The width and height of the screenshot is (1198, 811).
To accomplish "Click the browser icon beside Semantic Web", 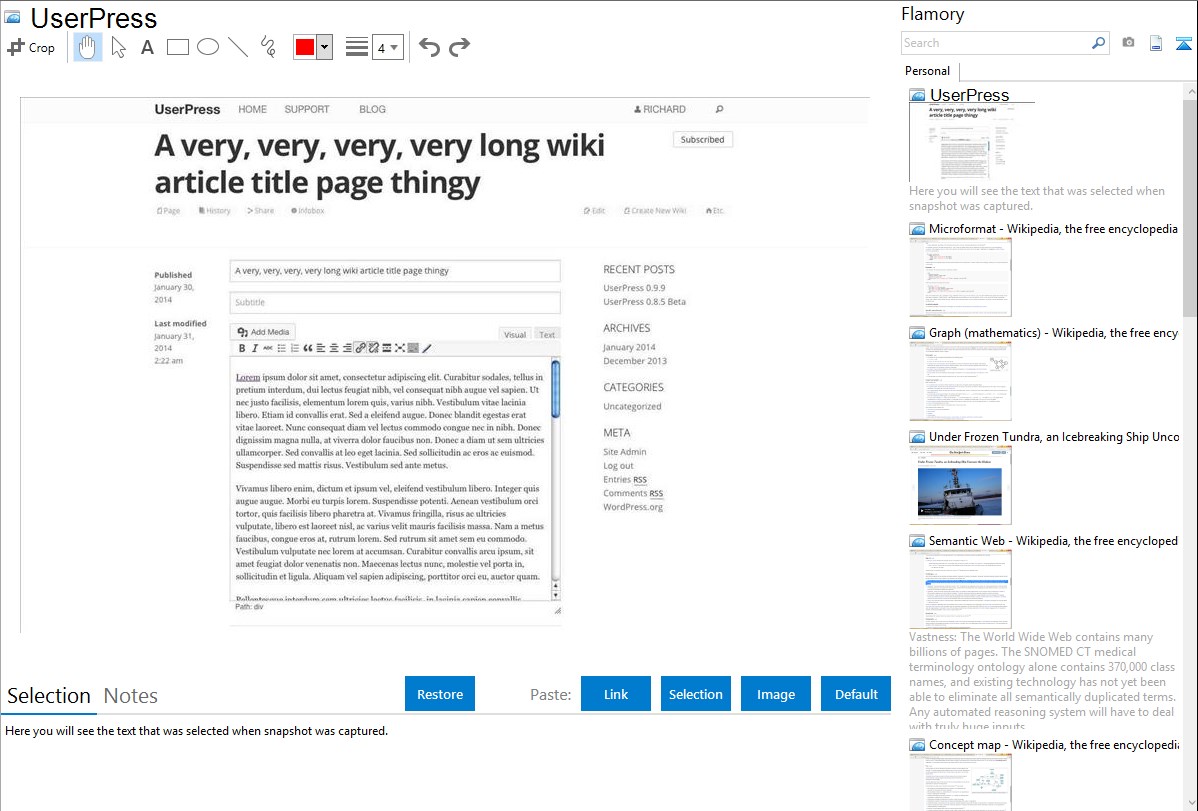I will coord(917,540).
